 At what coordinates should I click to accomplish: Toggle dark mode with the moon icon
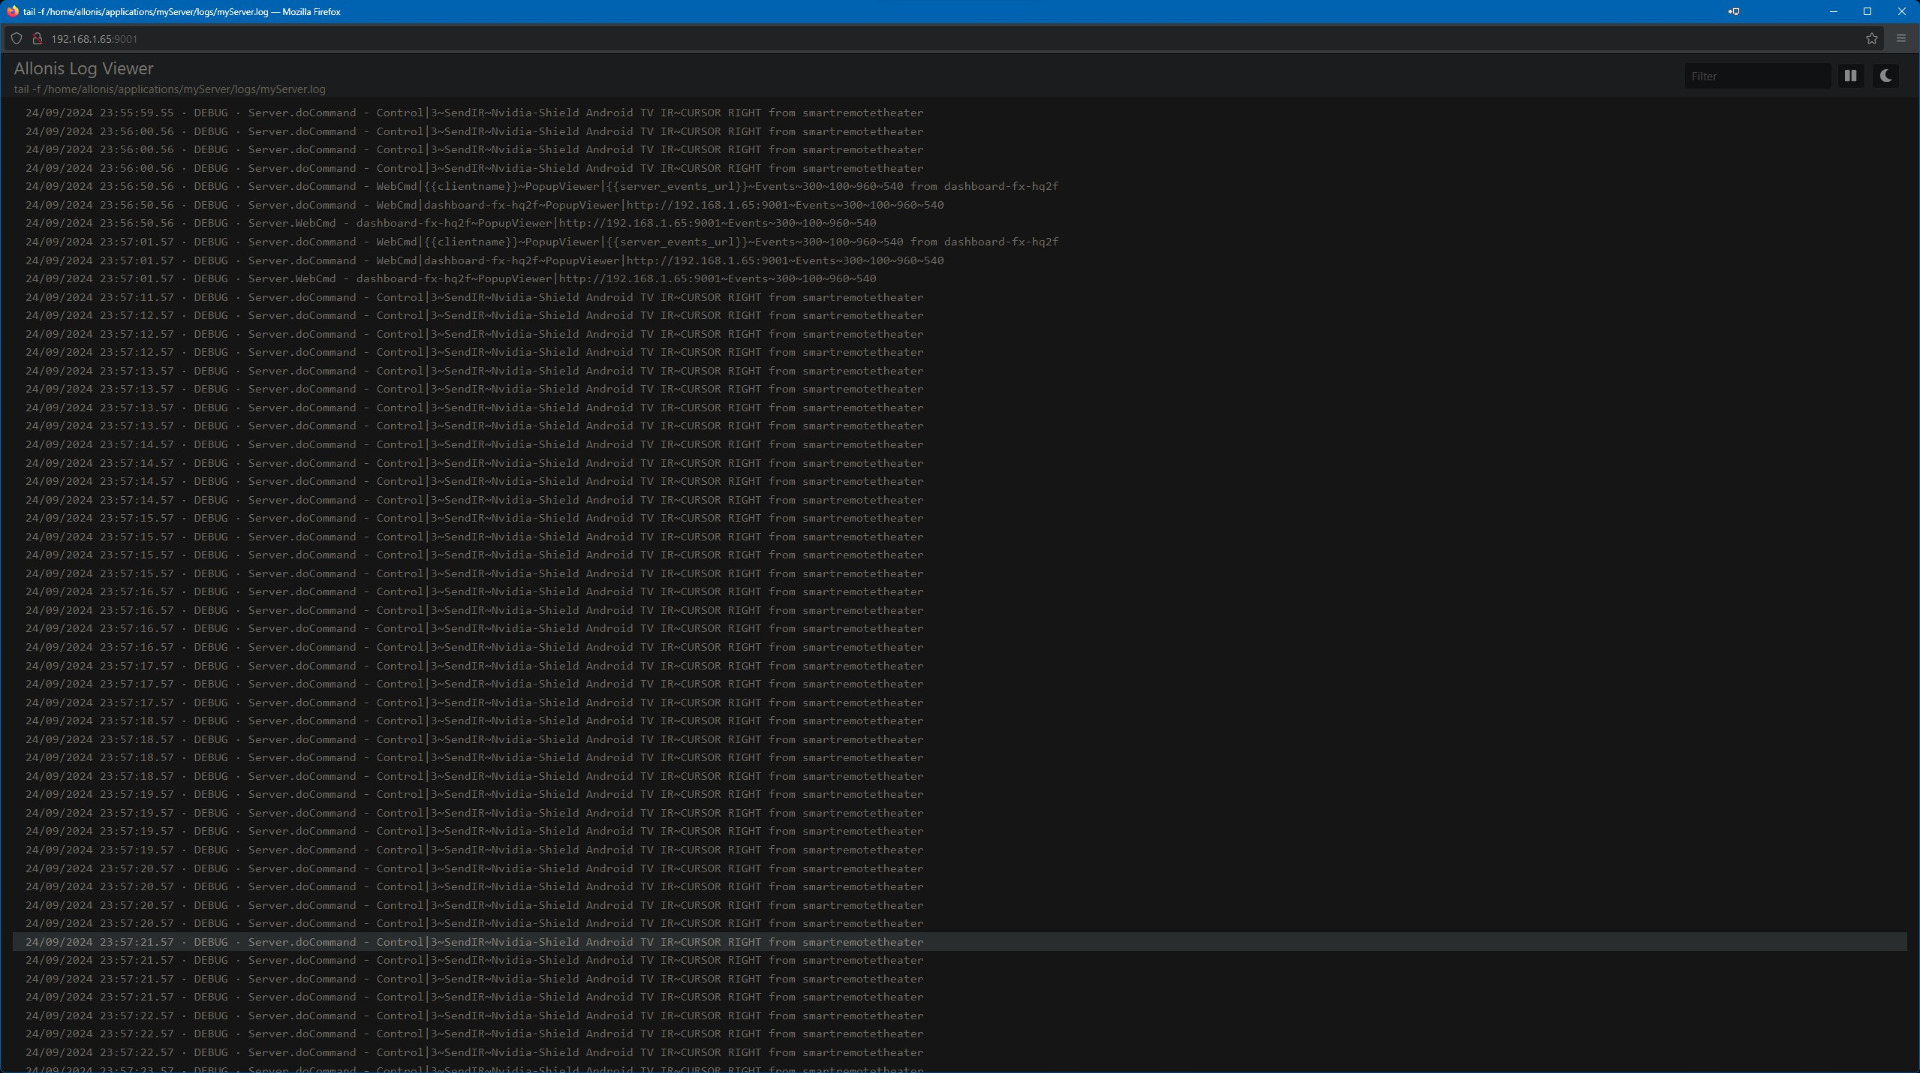[1885, 76]
